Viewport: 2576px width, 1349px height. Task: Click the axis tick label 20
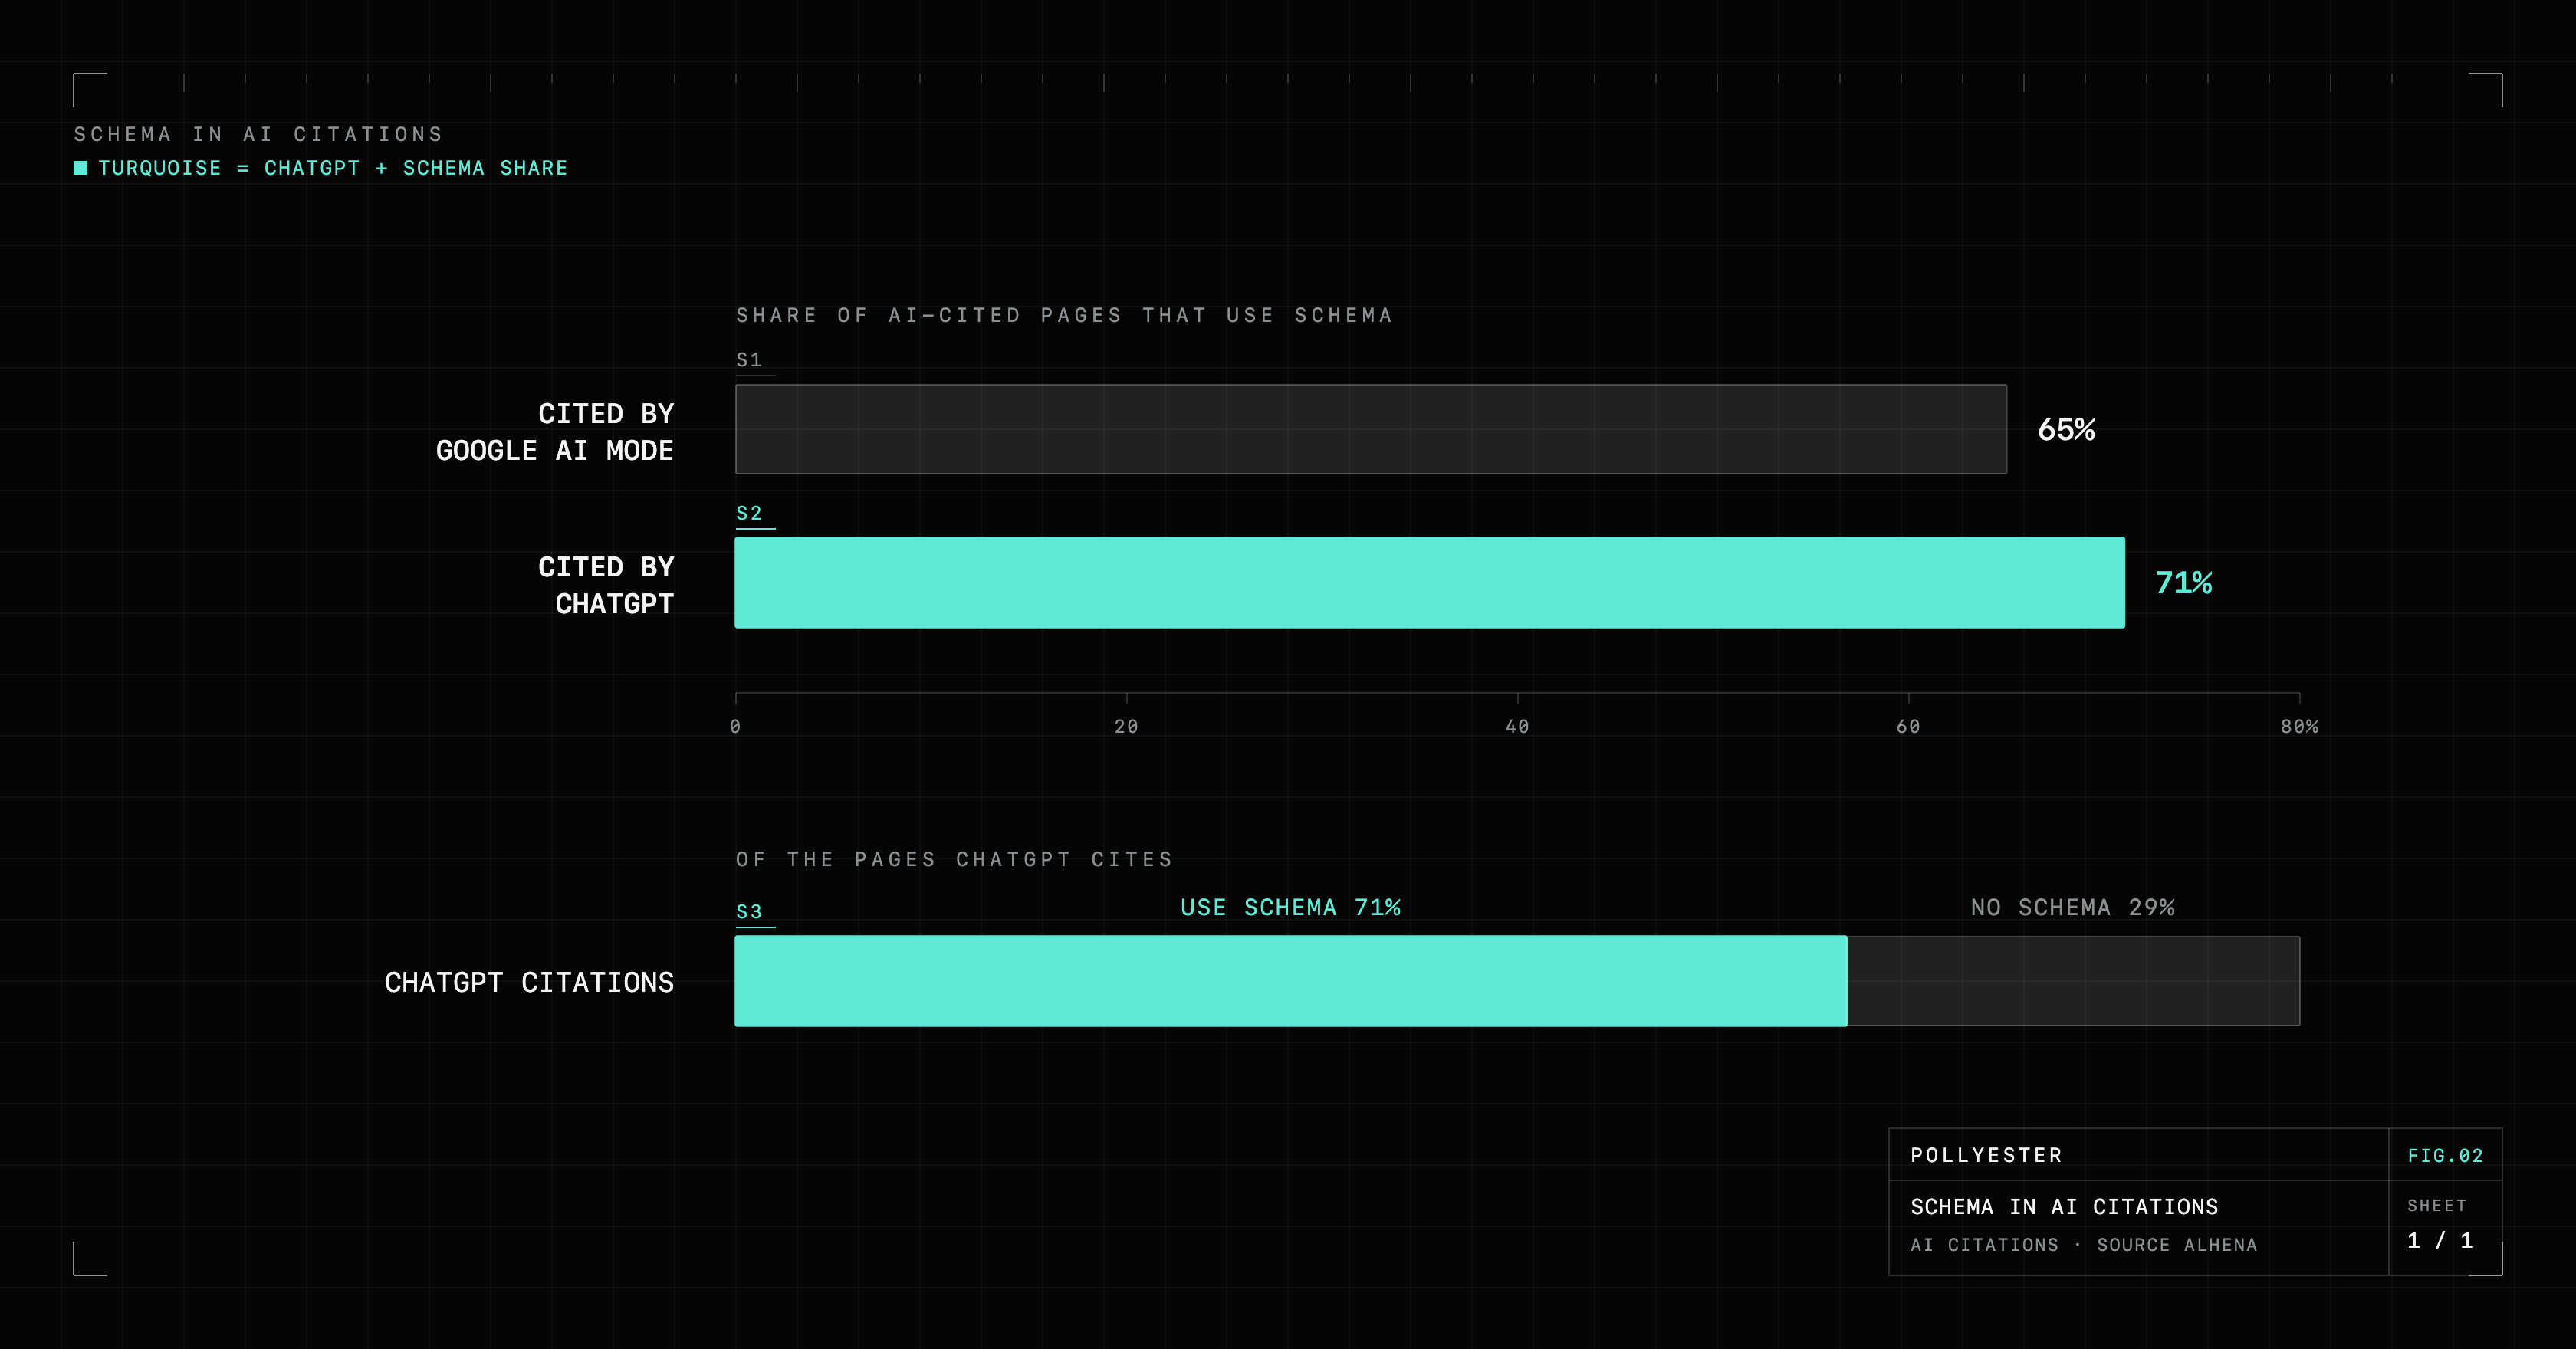1126,727
